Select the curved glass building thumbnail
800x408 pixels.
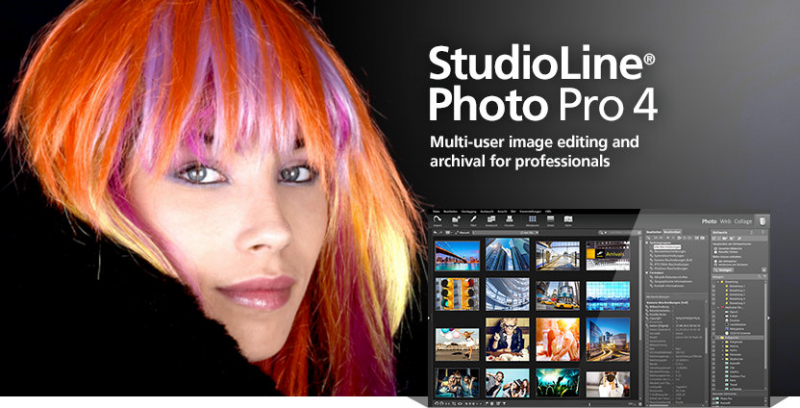(x=507, y=294)
